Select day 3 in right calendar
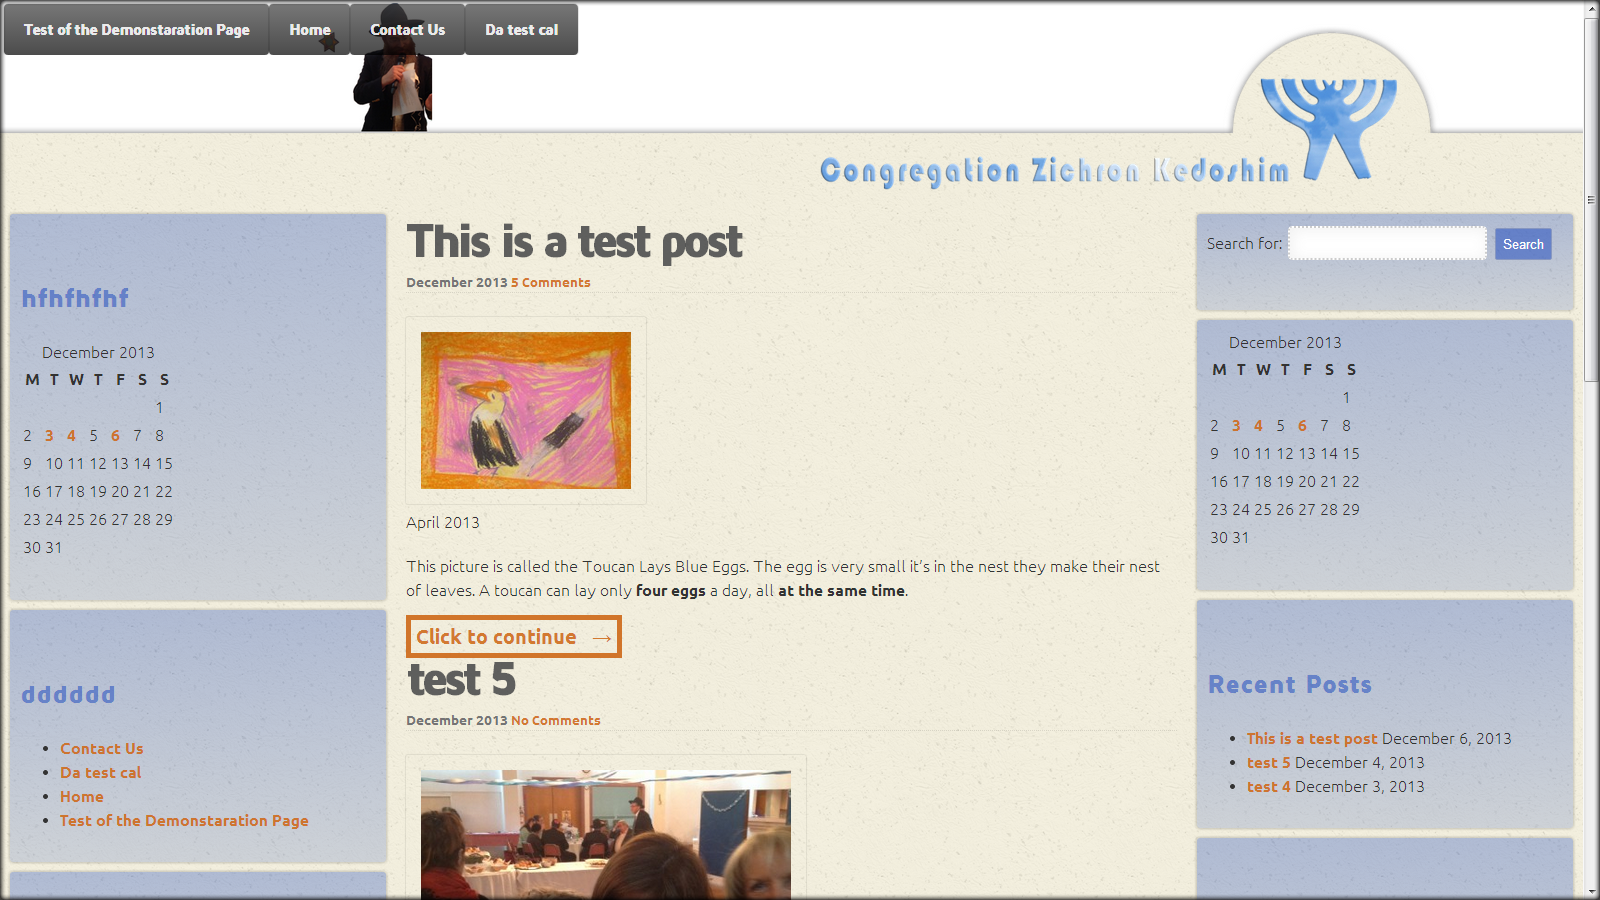Image resolution: width=1600 pixels, height=900 pixels. tap(1236, 426)
